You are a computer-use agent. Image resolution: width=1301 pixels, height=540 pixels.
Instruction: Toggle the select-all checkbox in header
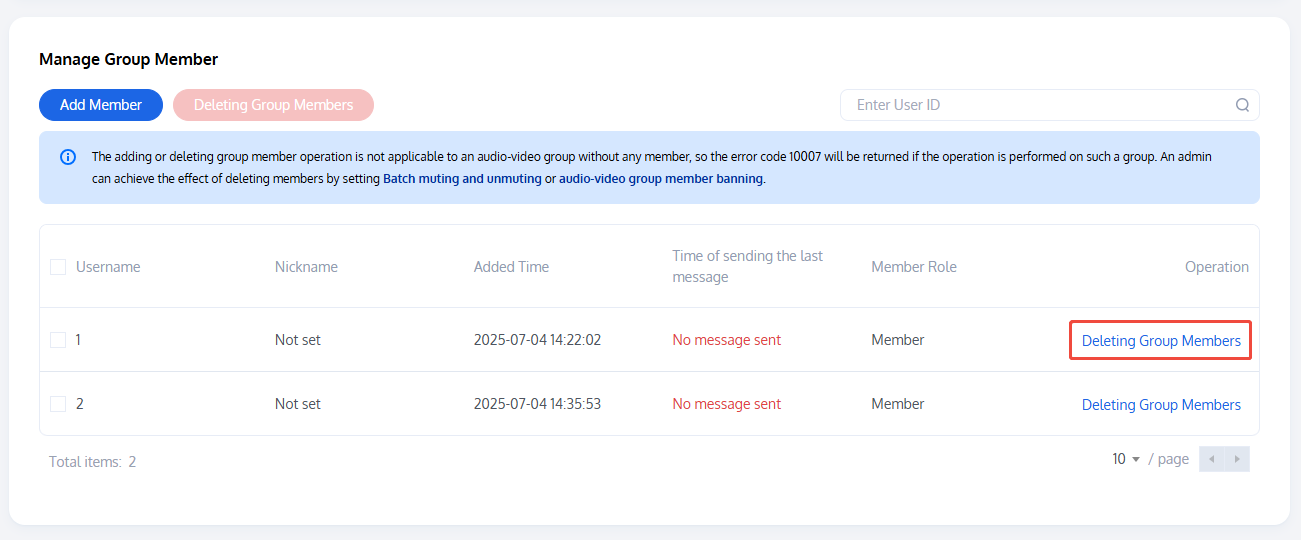click(x=58, y=267)
